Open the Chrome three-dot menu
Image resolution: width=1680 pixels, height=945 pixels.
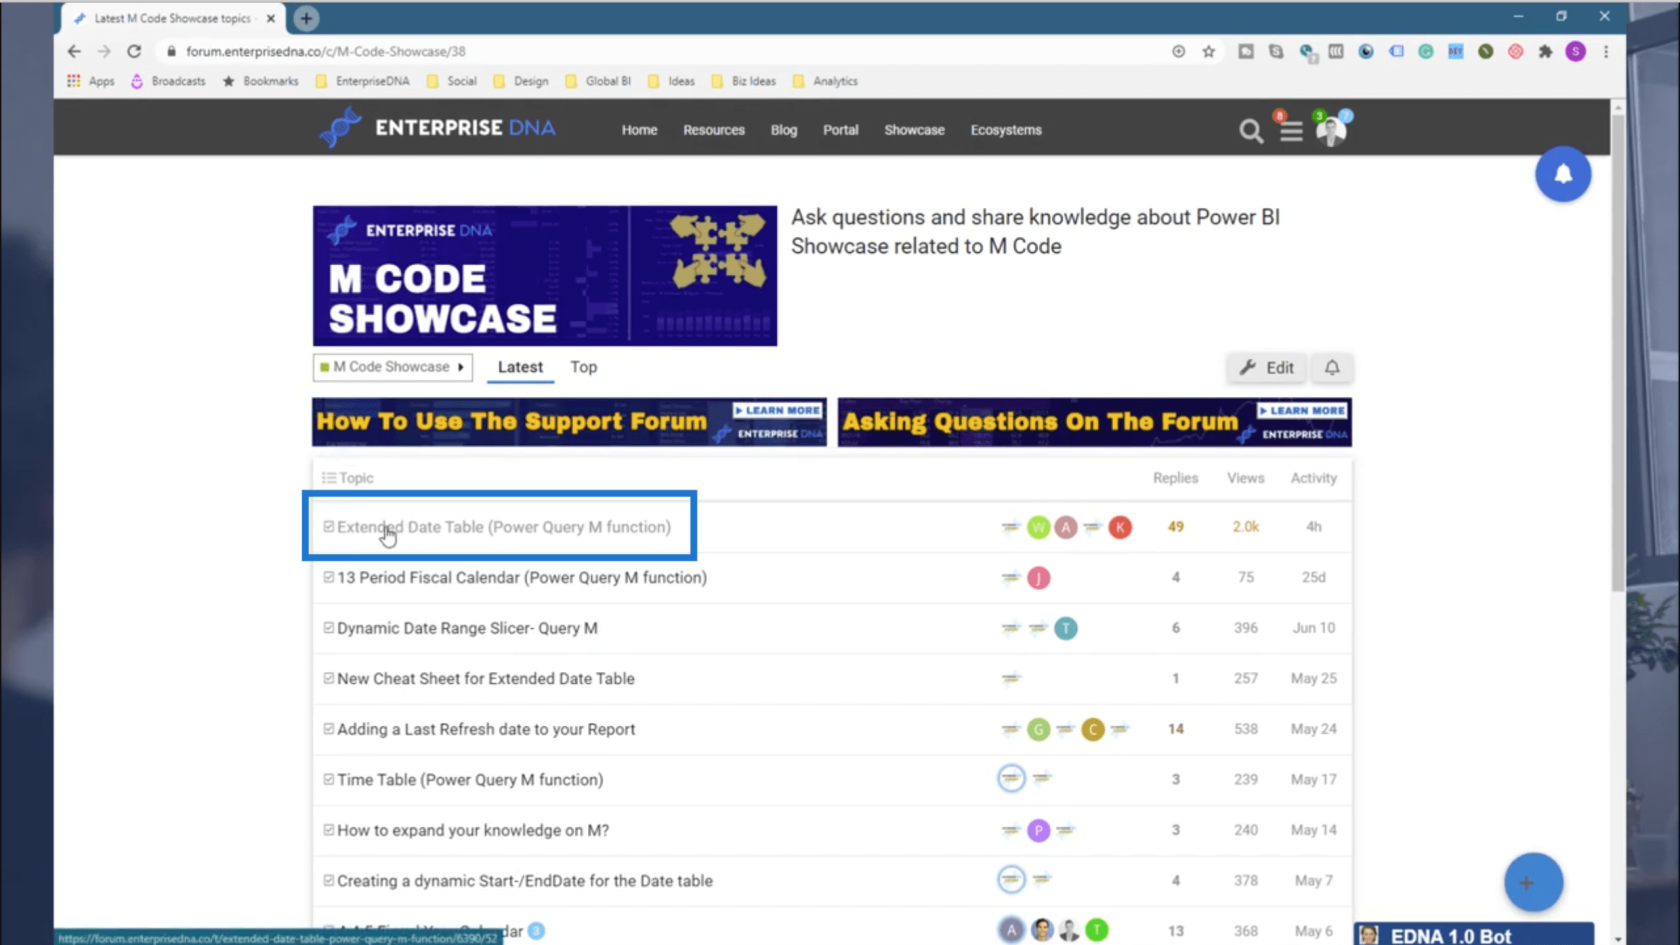1606,51
